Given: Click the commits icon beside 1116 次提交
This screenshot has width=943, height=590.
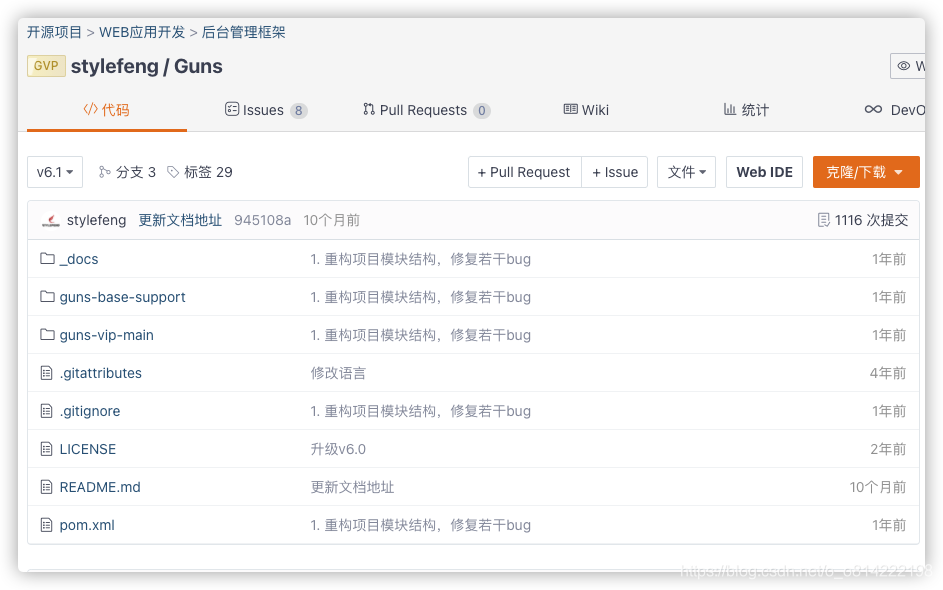Looking at the screenshot, I should 823,220.
